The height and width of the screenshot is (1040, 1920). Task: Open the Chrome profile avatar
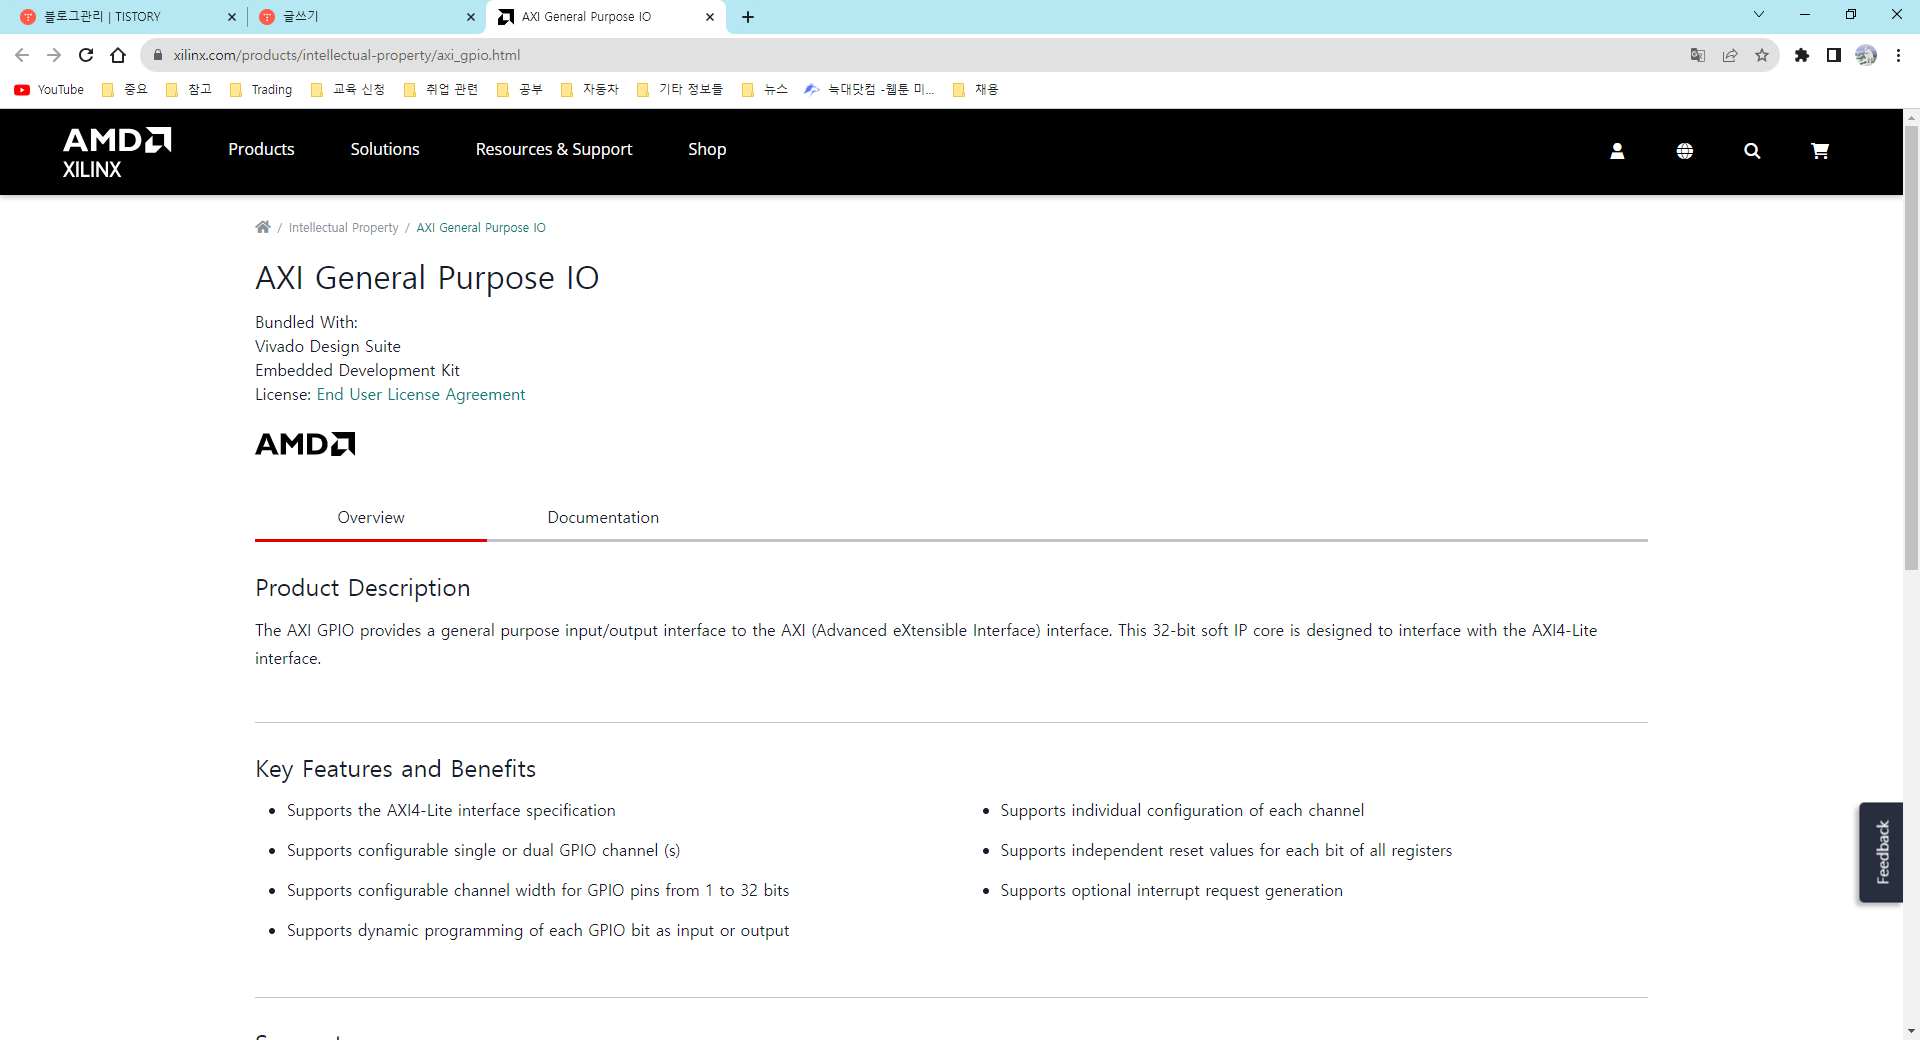(1866, 55)
